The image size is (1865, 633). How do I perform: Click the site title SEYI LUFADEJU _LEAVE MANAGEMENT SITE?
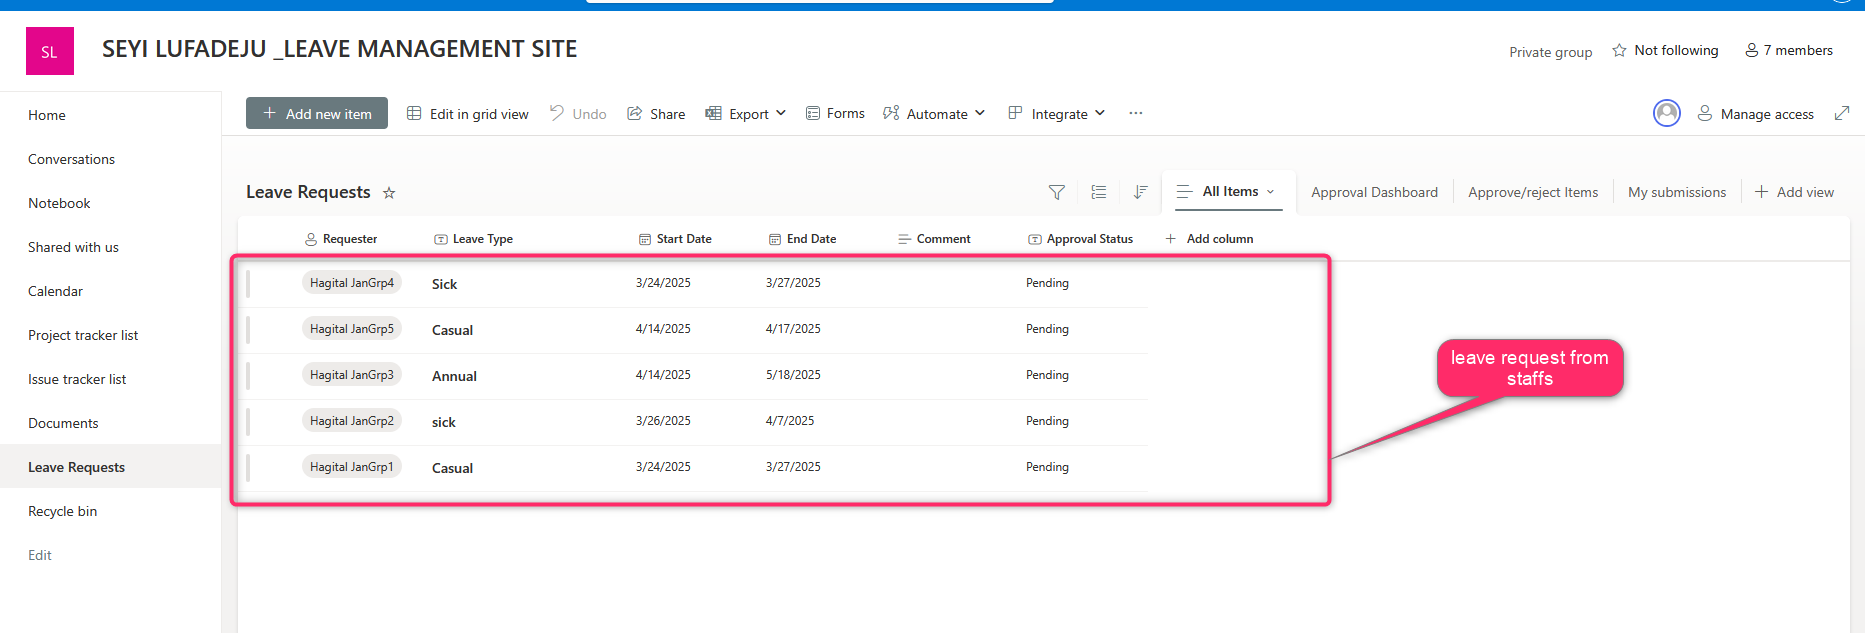pyautogui.click(x=339, y=49)
